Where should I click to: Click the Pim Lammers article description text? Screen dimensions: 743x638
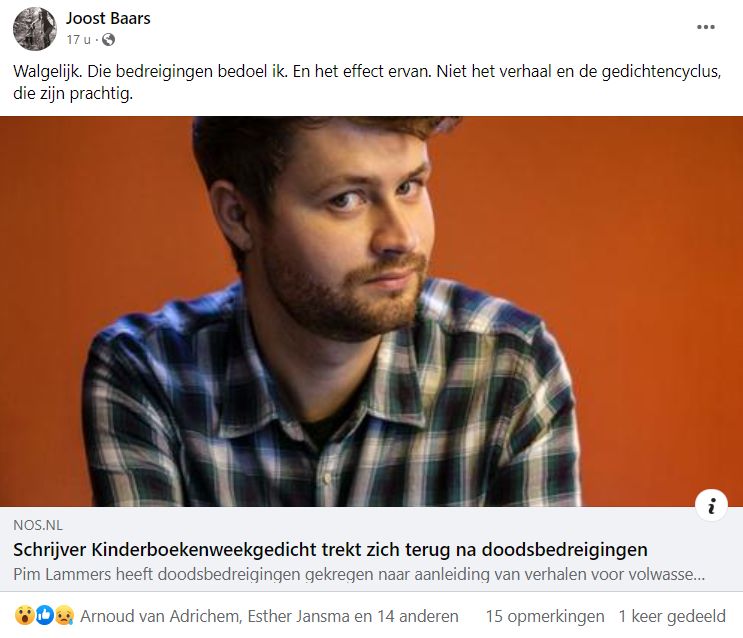point(359,574)
